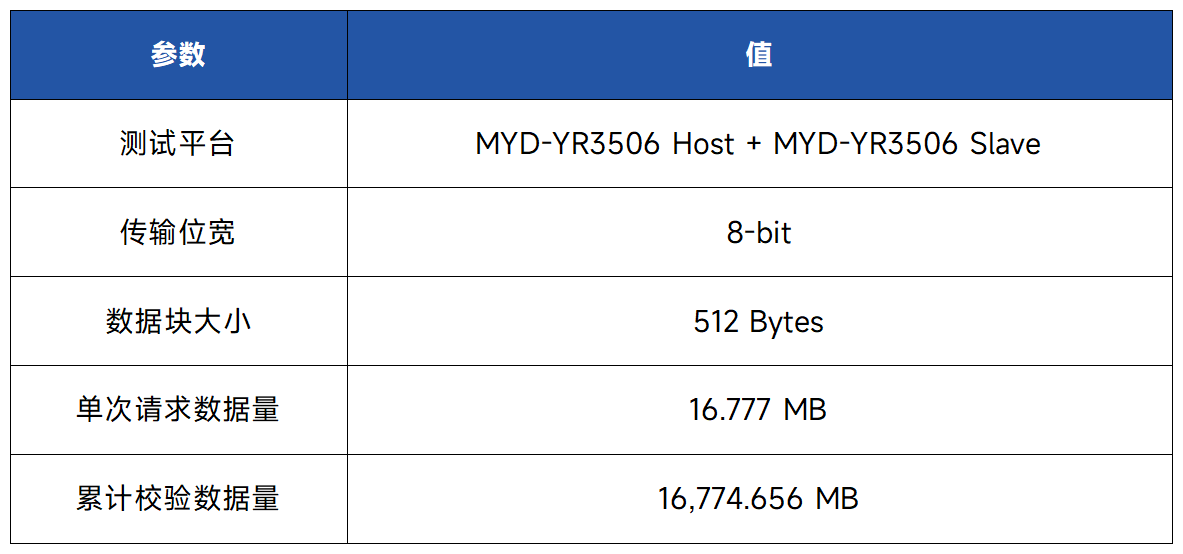Image resolution: width=1183 pixels, height=554 pixels.
Task: Click the MYD-YR3506 text before Host
Action: 567,144
